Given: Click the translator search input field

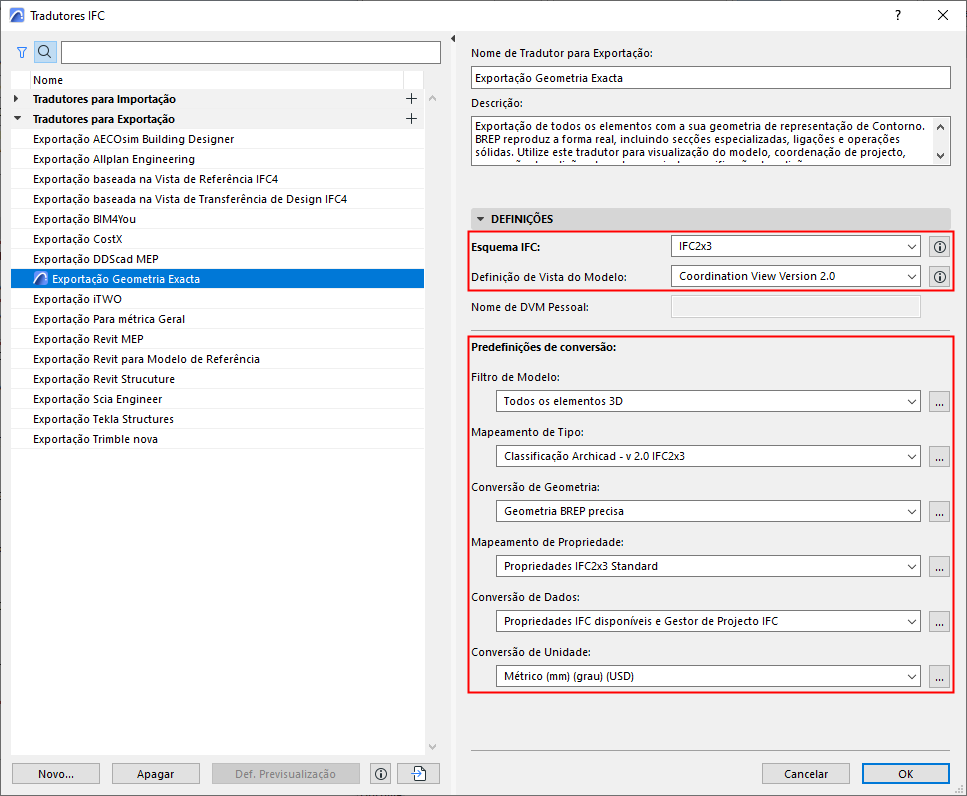Looking at the screenshot, I should coord(251,52).
